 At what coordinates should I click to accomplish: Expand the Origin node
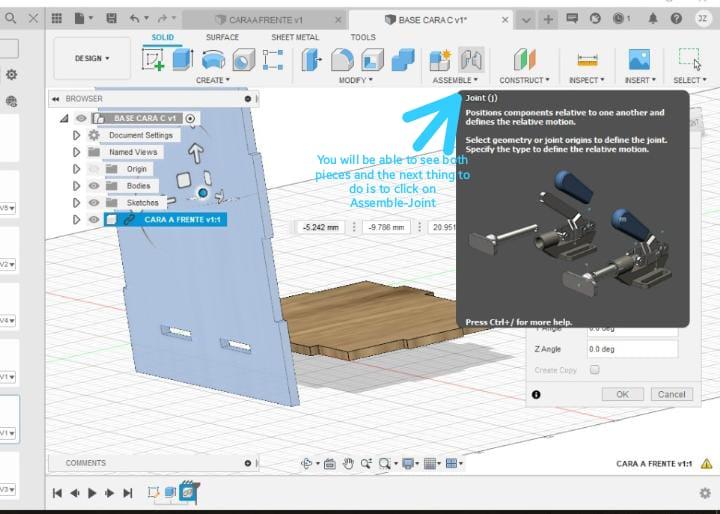click(x=76, y=169)
